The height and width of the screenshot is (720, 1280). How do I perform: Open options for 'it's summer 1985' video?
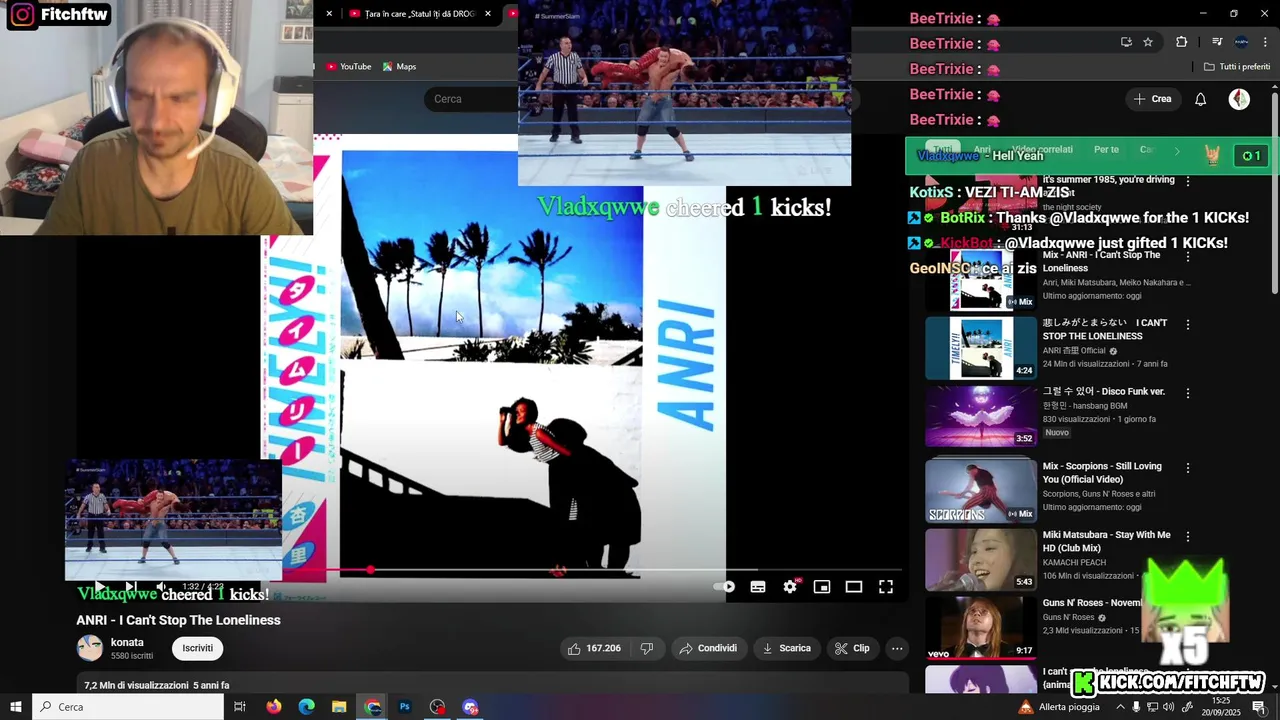point(1188,181)
